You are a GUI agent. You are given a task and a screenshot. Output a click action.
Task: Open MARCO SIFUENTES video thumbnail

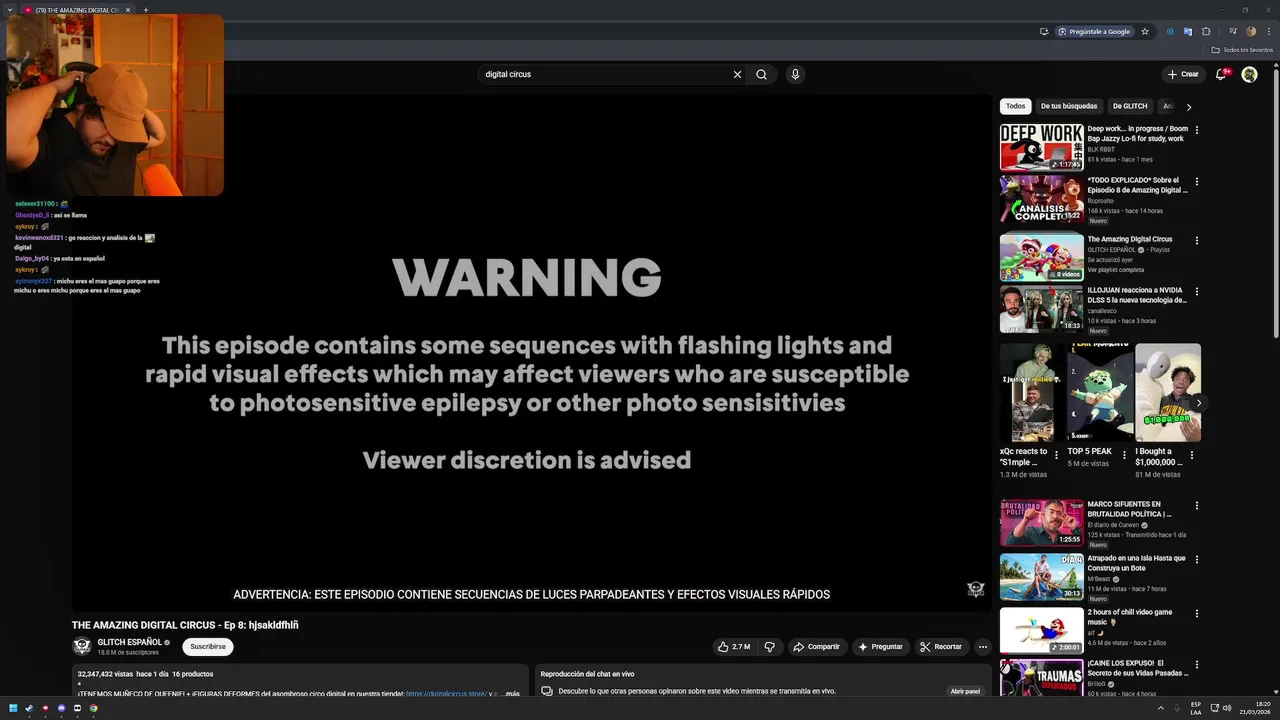[1041, 522]
